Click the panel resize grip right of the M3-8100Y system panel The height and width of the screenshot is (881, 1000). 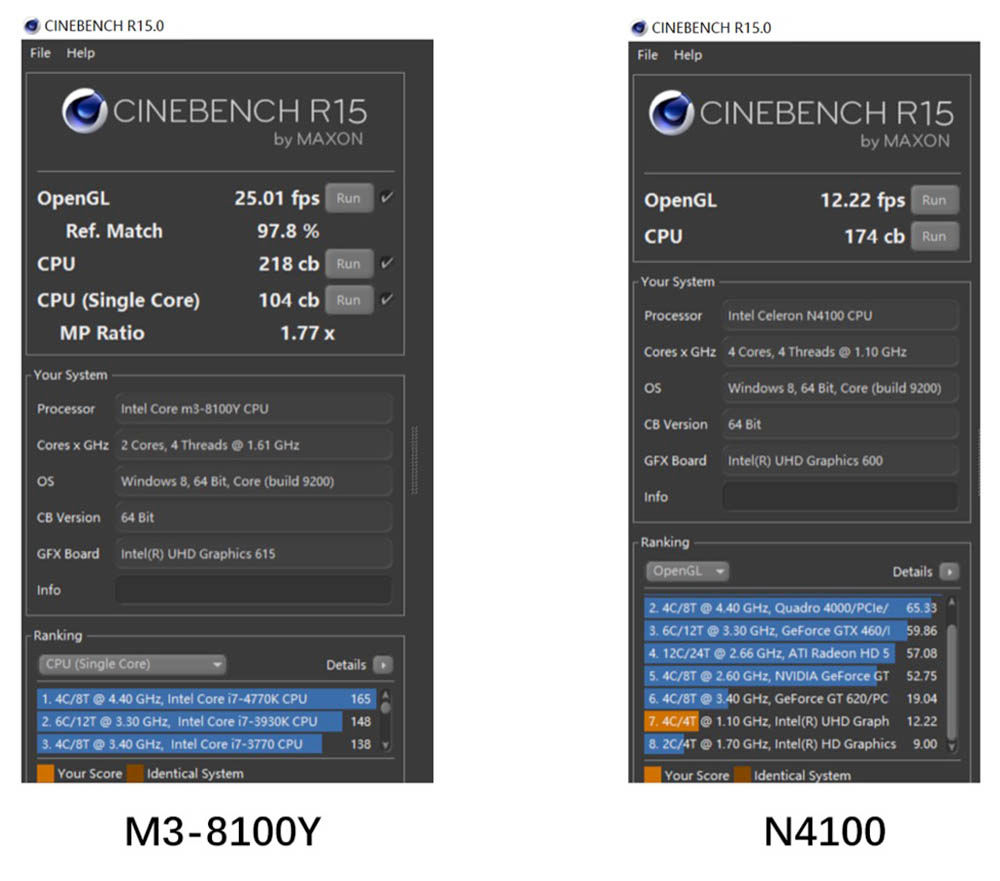pyautogui.click(x=415, y=461)
